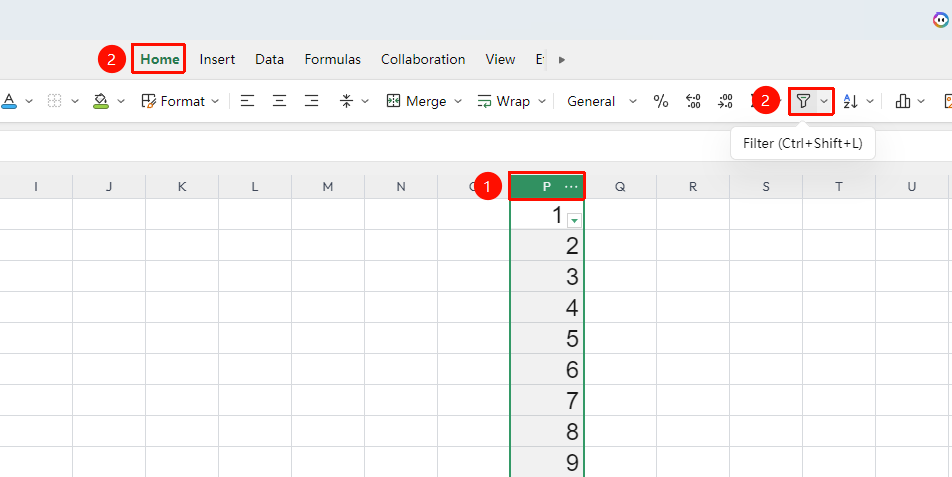Click the colorful assistant icon at top right
Screen dimensions: 952x477
[941, 20]
